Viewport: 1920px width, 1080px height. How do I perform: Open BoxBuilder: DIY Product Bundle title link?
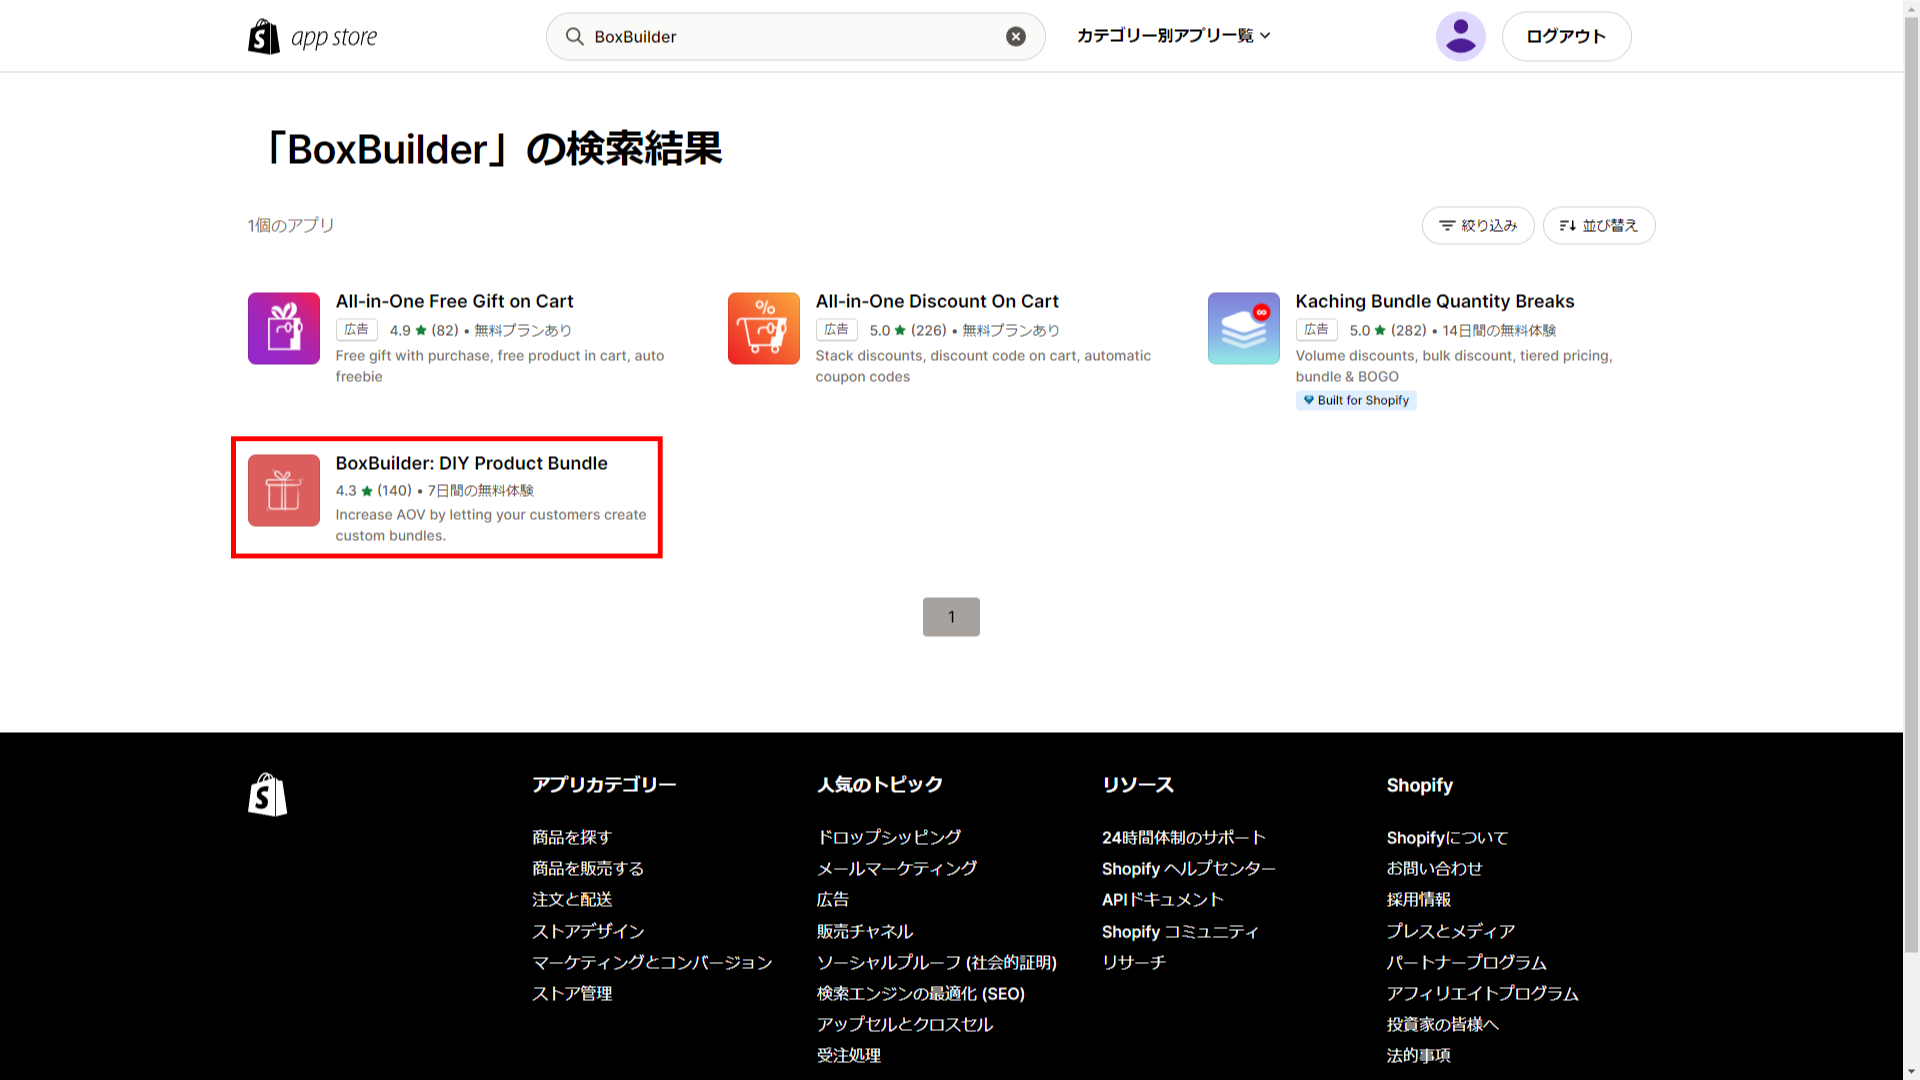(471, 463)
